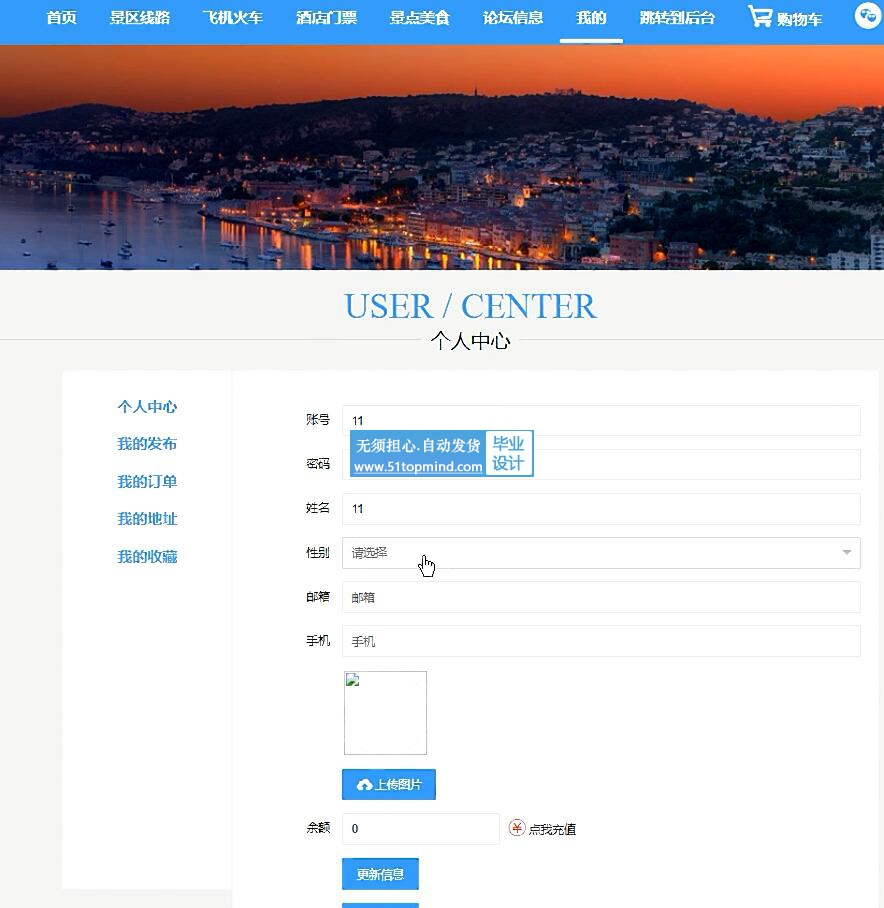Click the cloud upload icon on 上传图片

coord(364,785)
